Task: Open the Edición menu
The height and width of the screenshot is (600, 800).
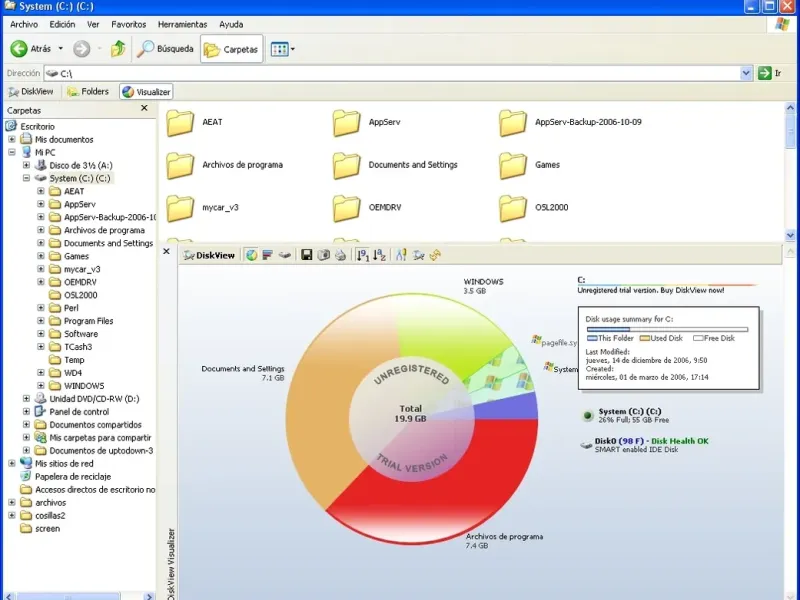Action: 62,24
